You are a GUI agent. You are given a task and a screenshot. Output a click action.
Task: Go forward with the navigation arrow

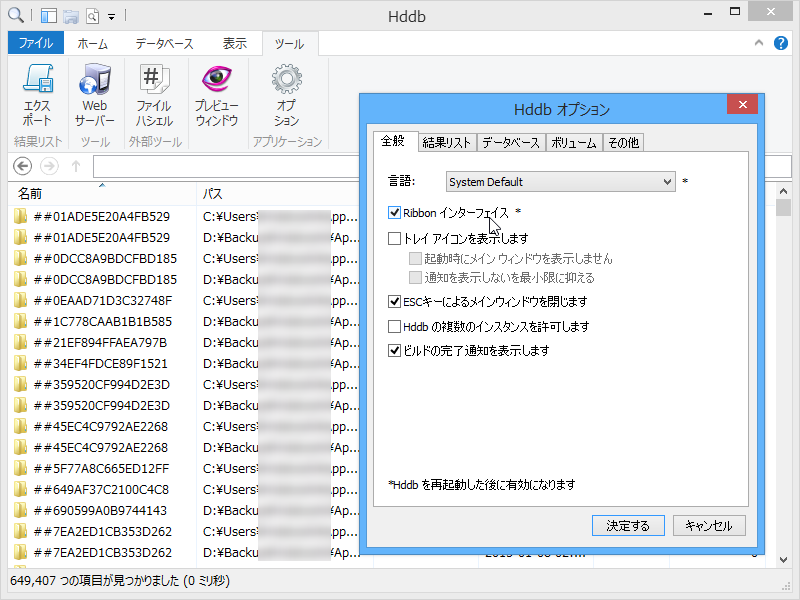coord(49,166)
